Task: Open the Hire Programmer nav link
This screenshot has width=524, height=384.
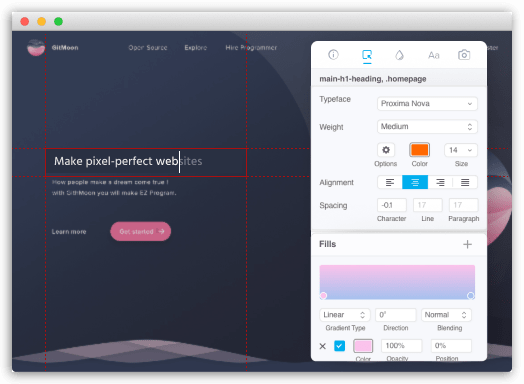Action: pyautogui.click(x=251, y=48)
